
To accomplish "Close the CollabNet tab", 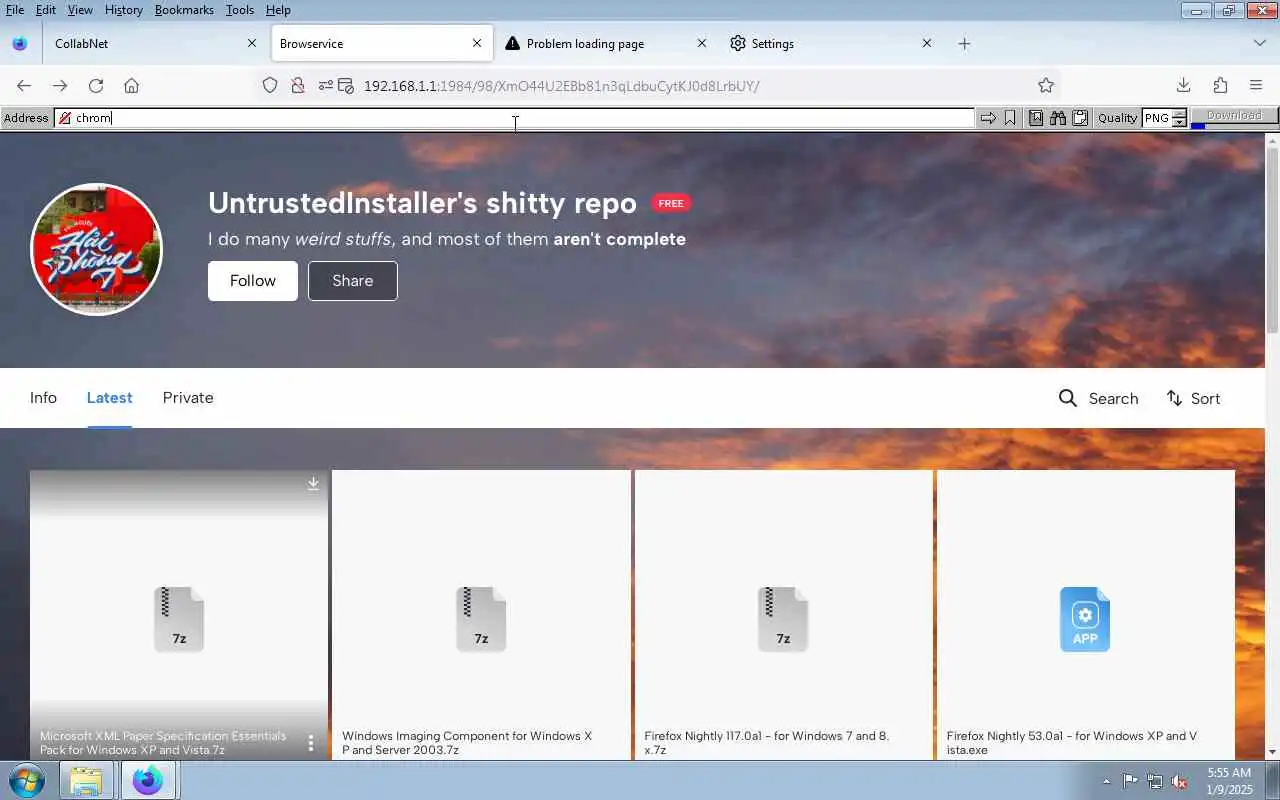I will [x=252, y=44].
